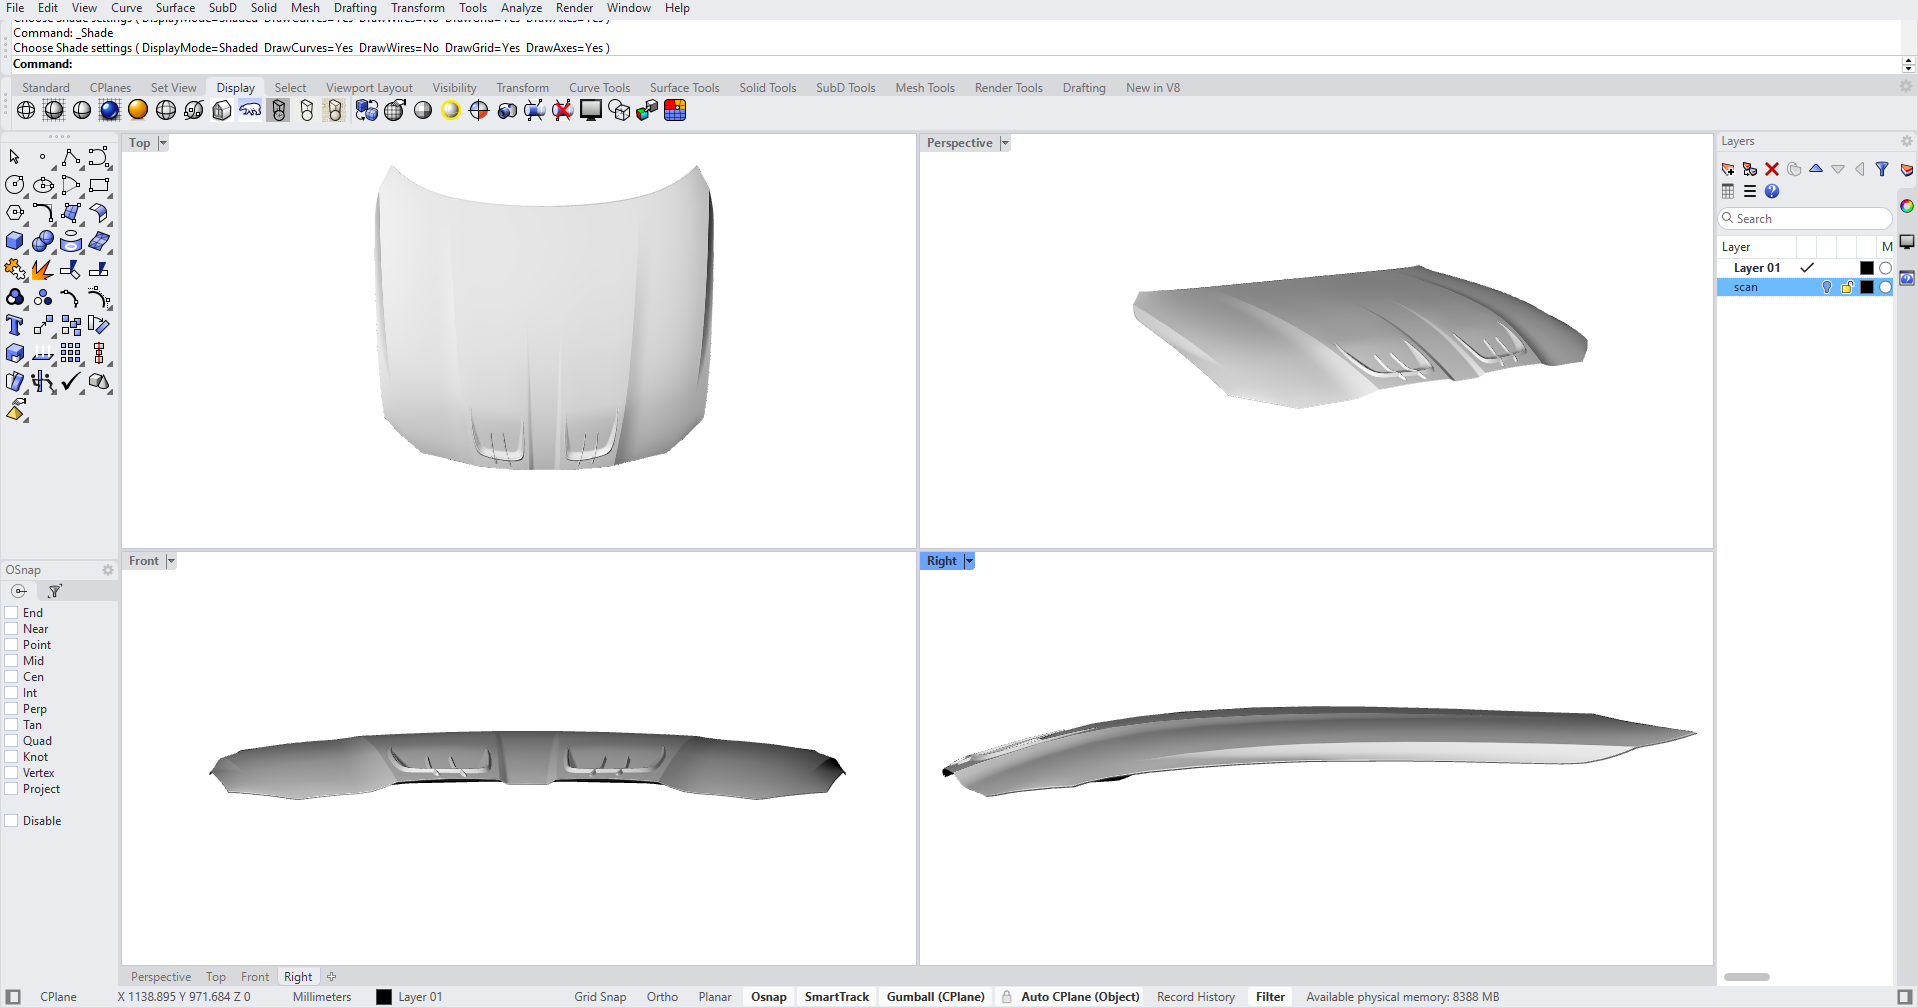
Task: Enable the End object snap checkbox
Action: tap(12, 613)
